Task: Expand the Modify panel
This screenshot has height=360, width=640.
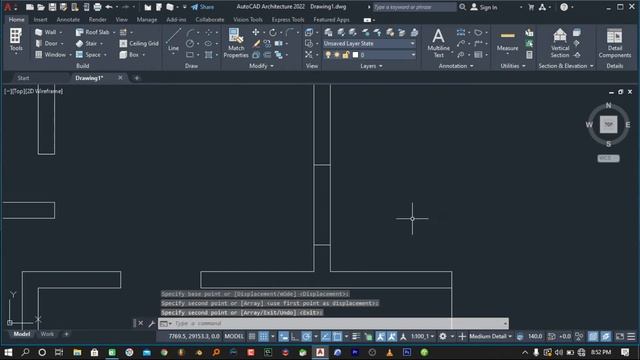Action: (261, 66)
